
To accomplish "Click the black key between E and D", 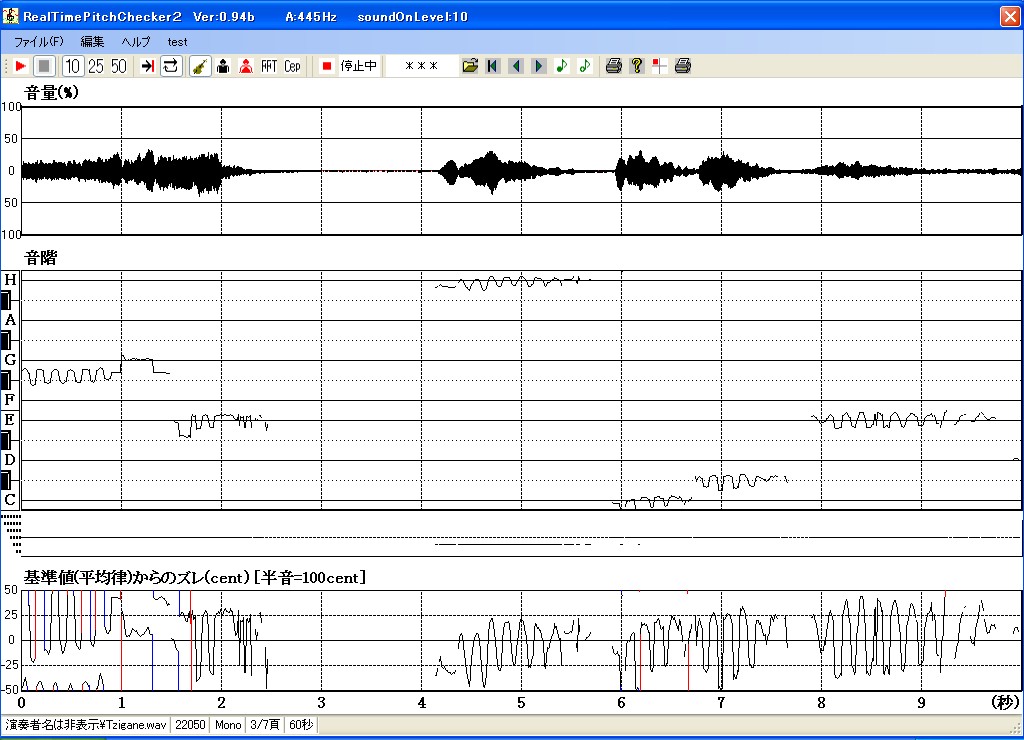I will click(x=6, y=440).
